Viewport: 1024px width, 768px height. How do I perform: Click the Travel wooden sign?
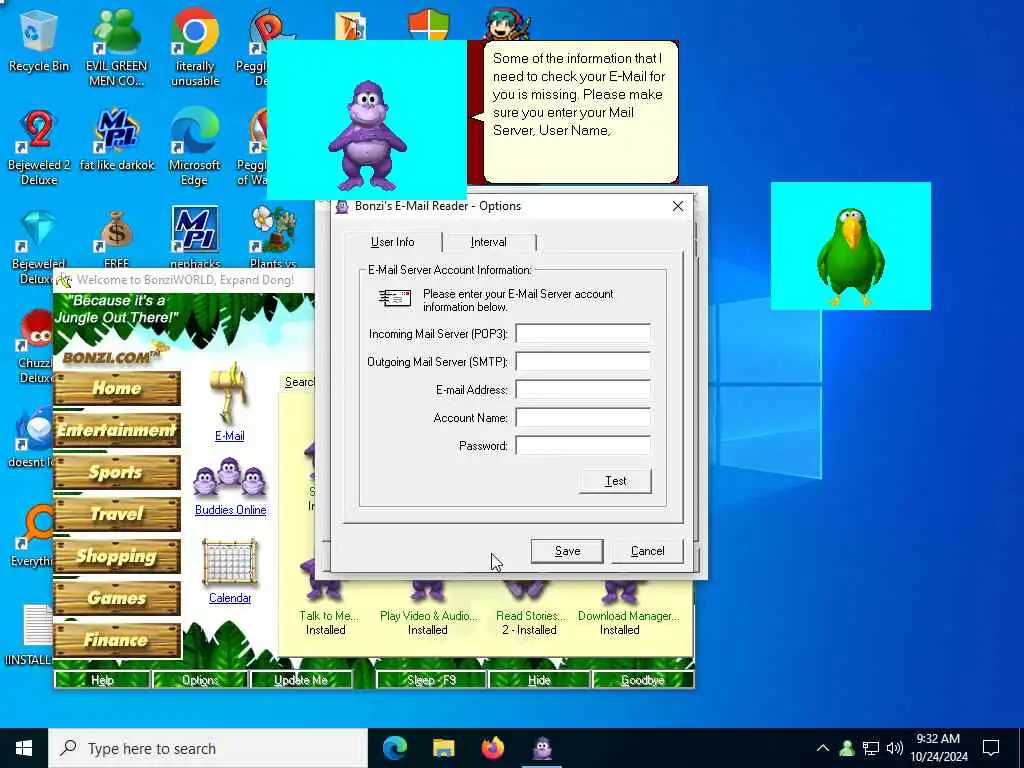(117, 514)
